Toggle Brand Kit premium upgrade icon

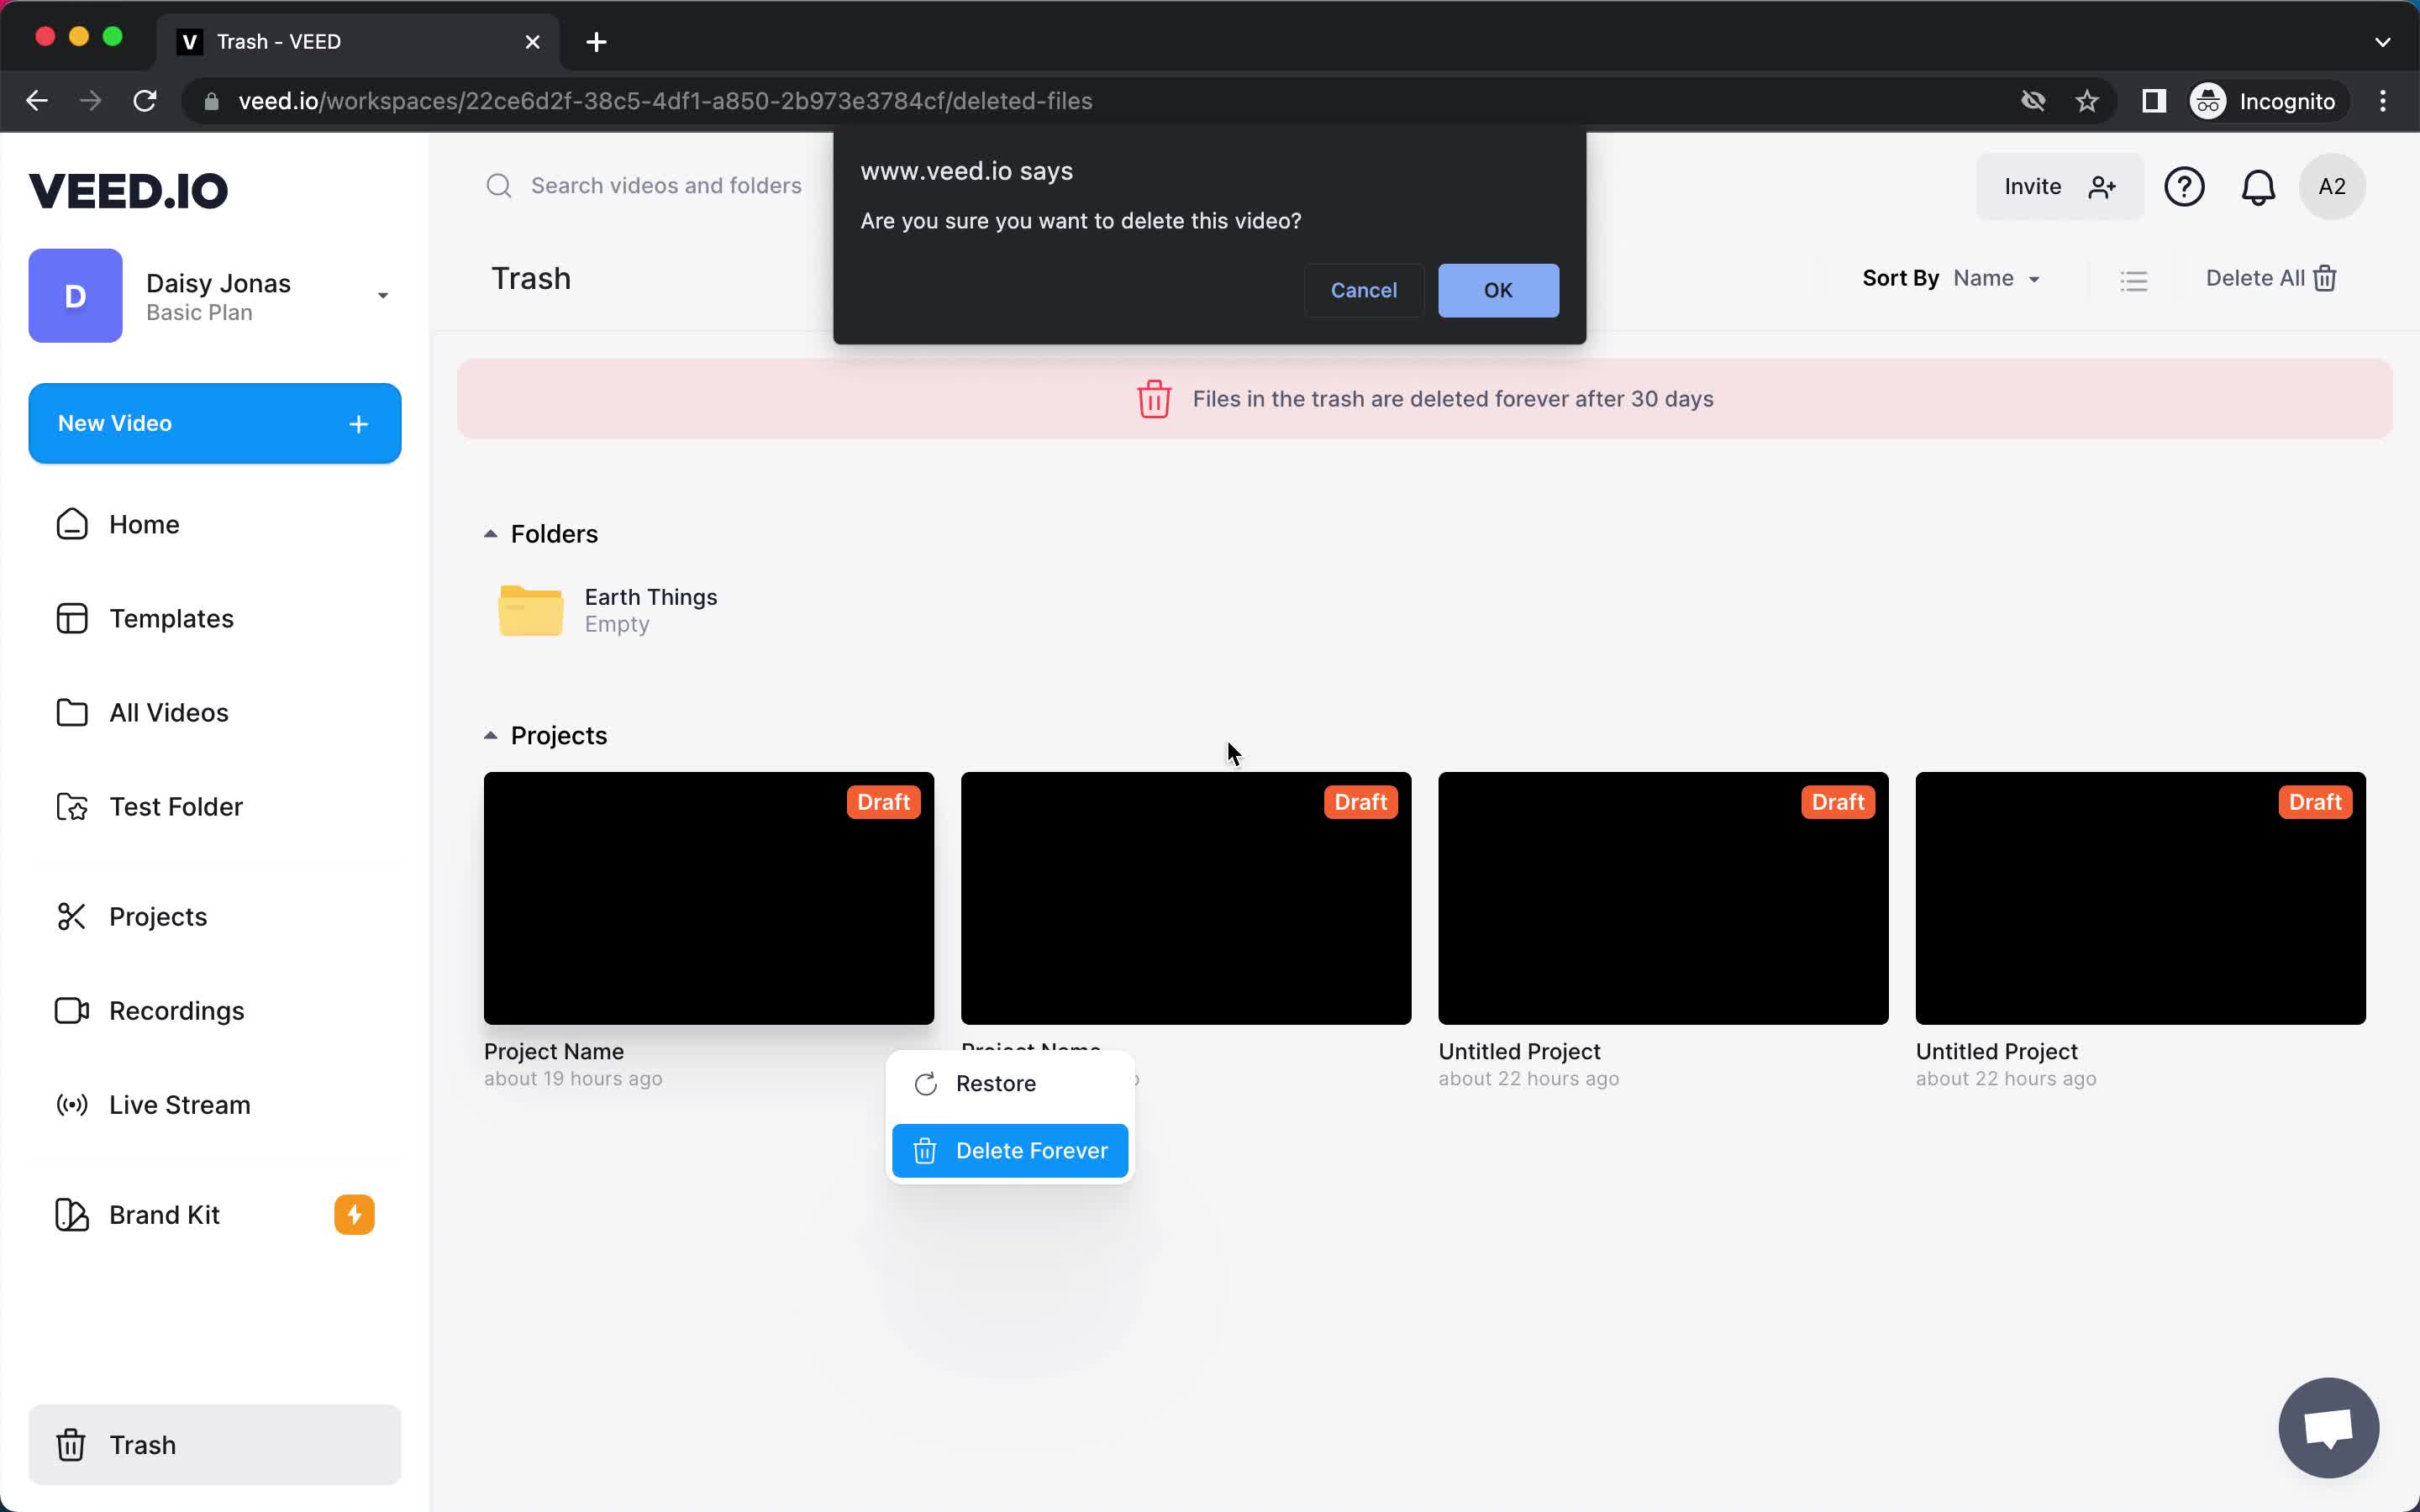click(x=355, y=1214)
